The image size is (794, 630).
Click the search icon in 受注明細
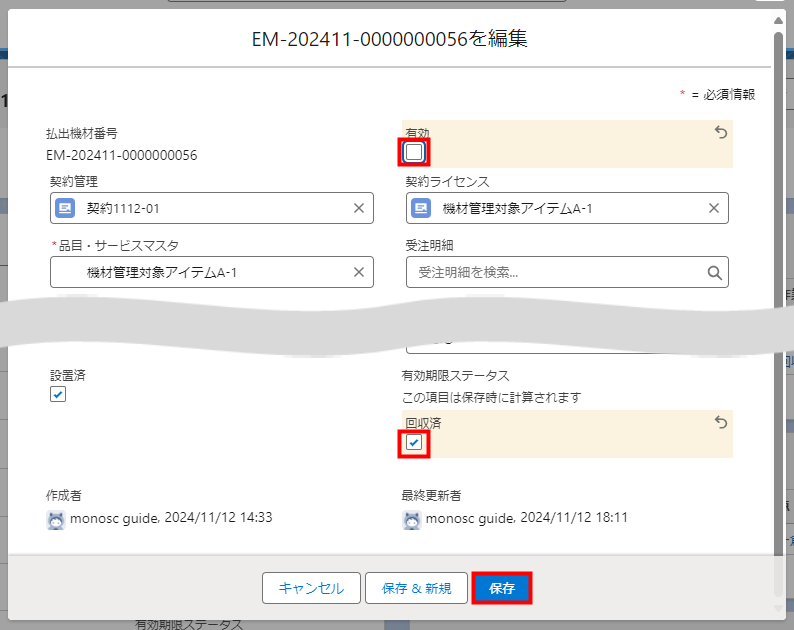pos(714,272)
